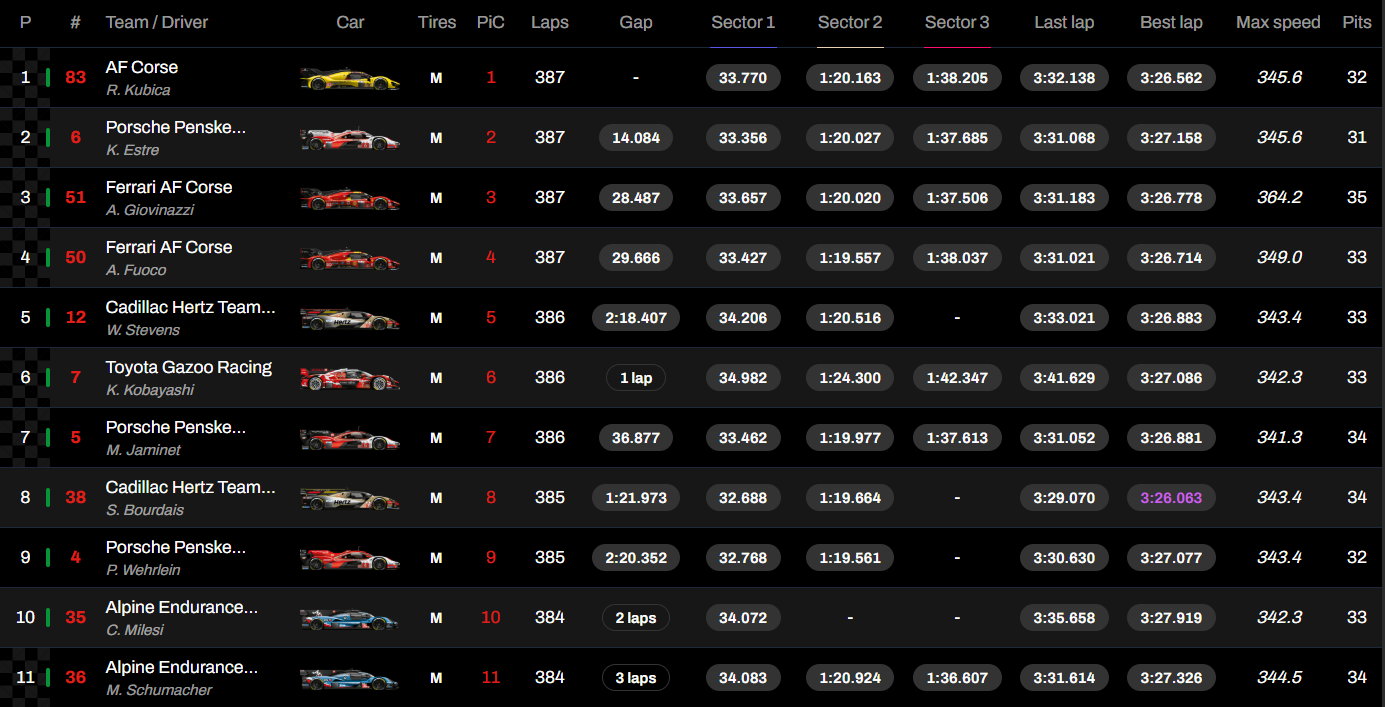
Task: Click the '1 lap' gap badge
Action: click(636, 378)
